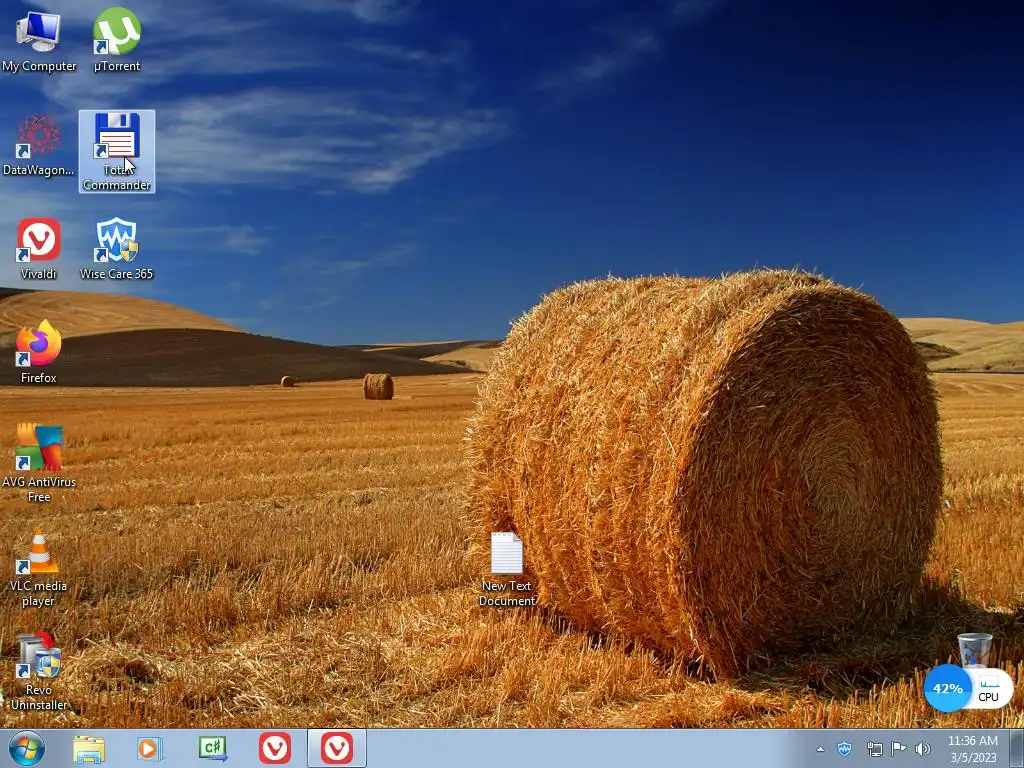Viewport: 1024px width, 768px height.
Task: Open the Windows Start menu
Action: click(x=27, y=748)
